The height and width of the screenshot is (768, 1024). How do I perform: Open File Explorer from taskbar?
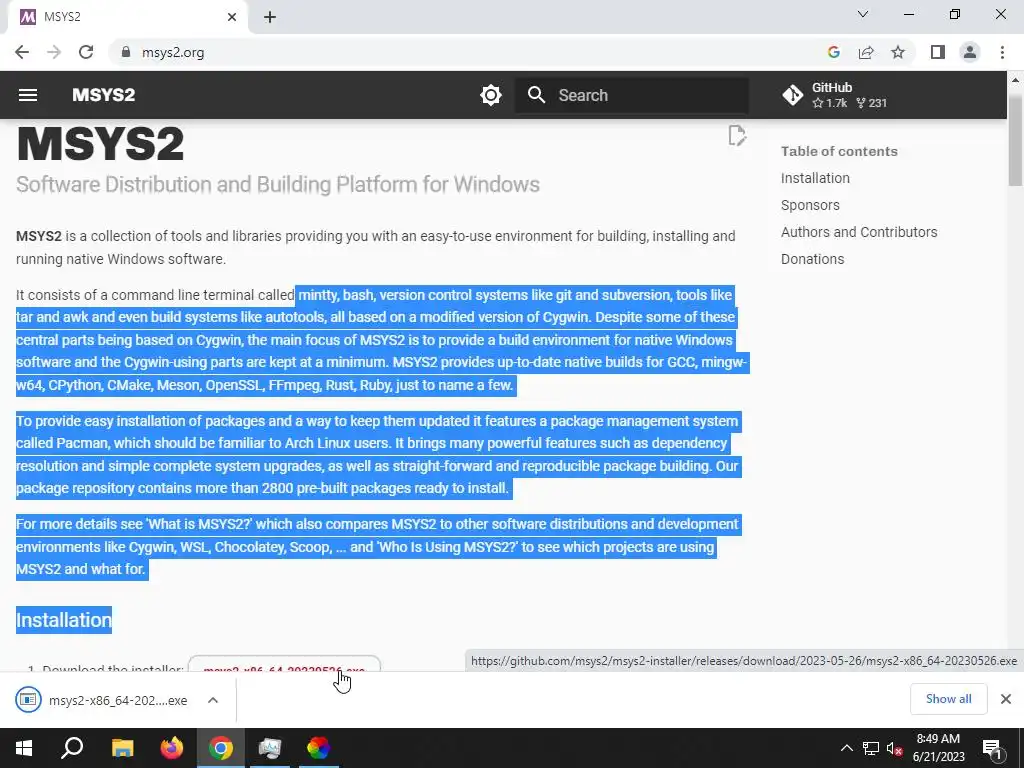pos(122,748)
